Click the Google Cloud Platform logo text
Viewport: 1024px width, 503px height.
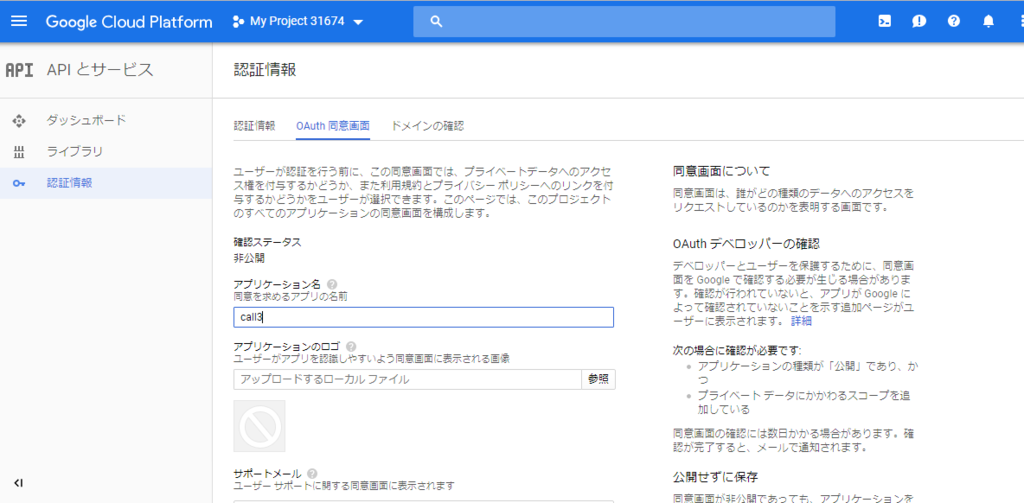[x=129, y=22]
